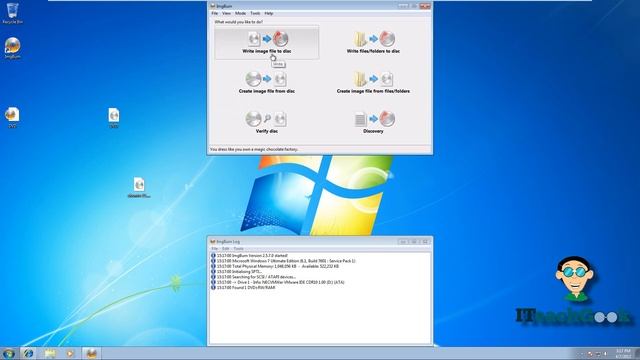Open the File menu in ImgBurn main window

[215, 13]
